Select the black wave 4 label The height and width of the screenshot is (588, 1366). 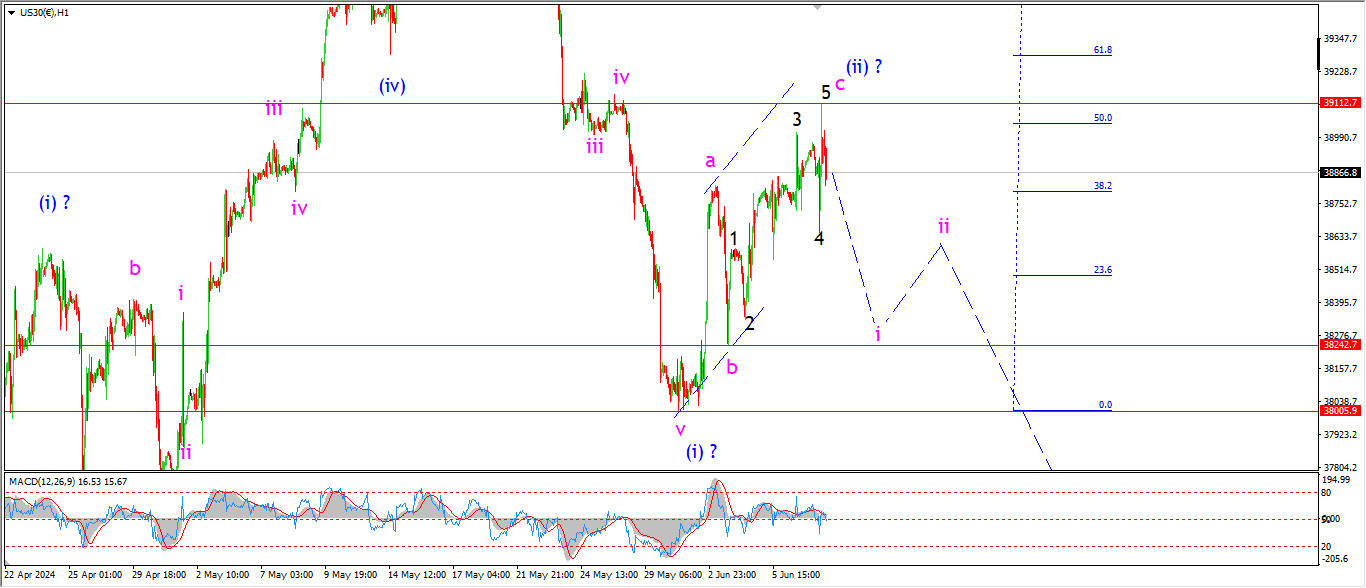click(819, 239)
